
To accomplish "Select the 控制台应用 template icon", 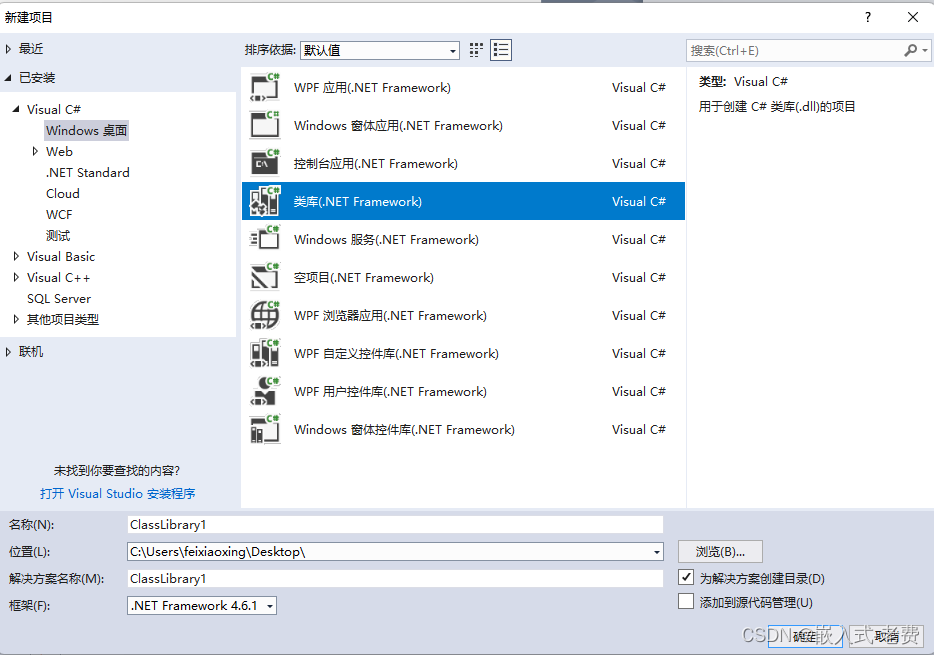I will (x=264, y=163).
